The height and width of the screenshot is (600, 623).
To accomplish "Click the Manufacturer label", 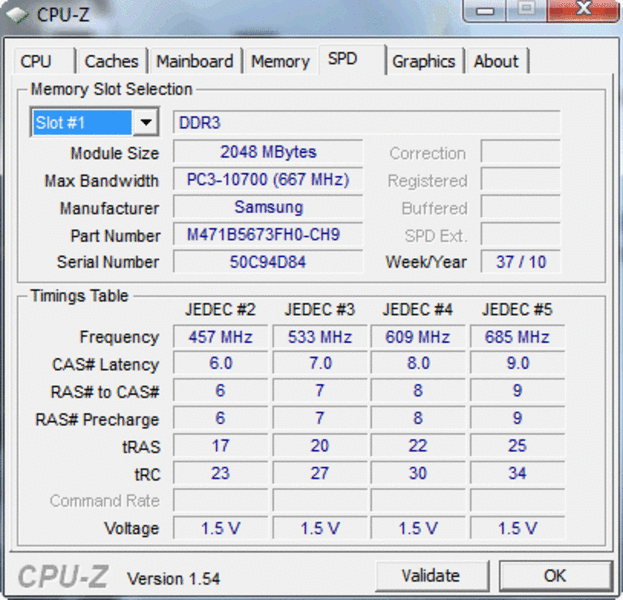I will click(x=109, y=208).
